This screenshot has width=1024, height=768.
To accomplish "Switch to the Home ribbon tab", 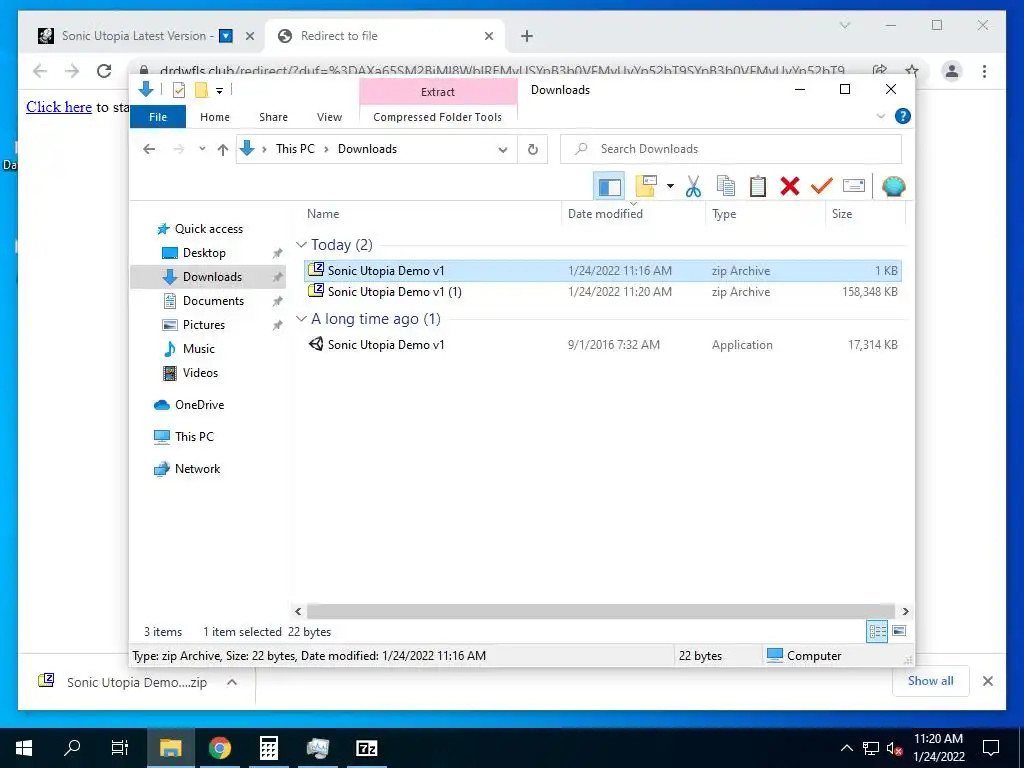I will coord(215,117).
